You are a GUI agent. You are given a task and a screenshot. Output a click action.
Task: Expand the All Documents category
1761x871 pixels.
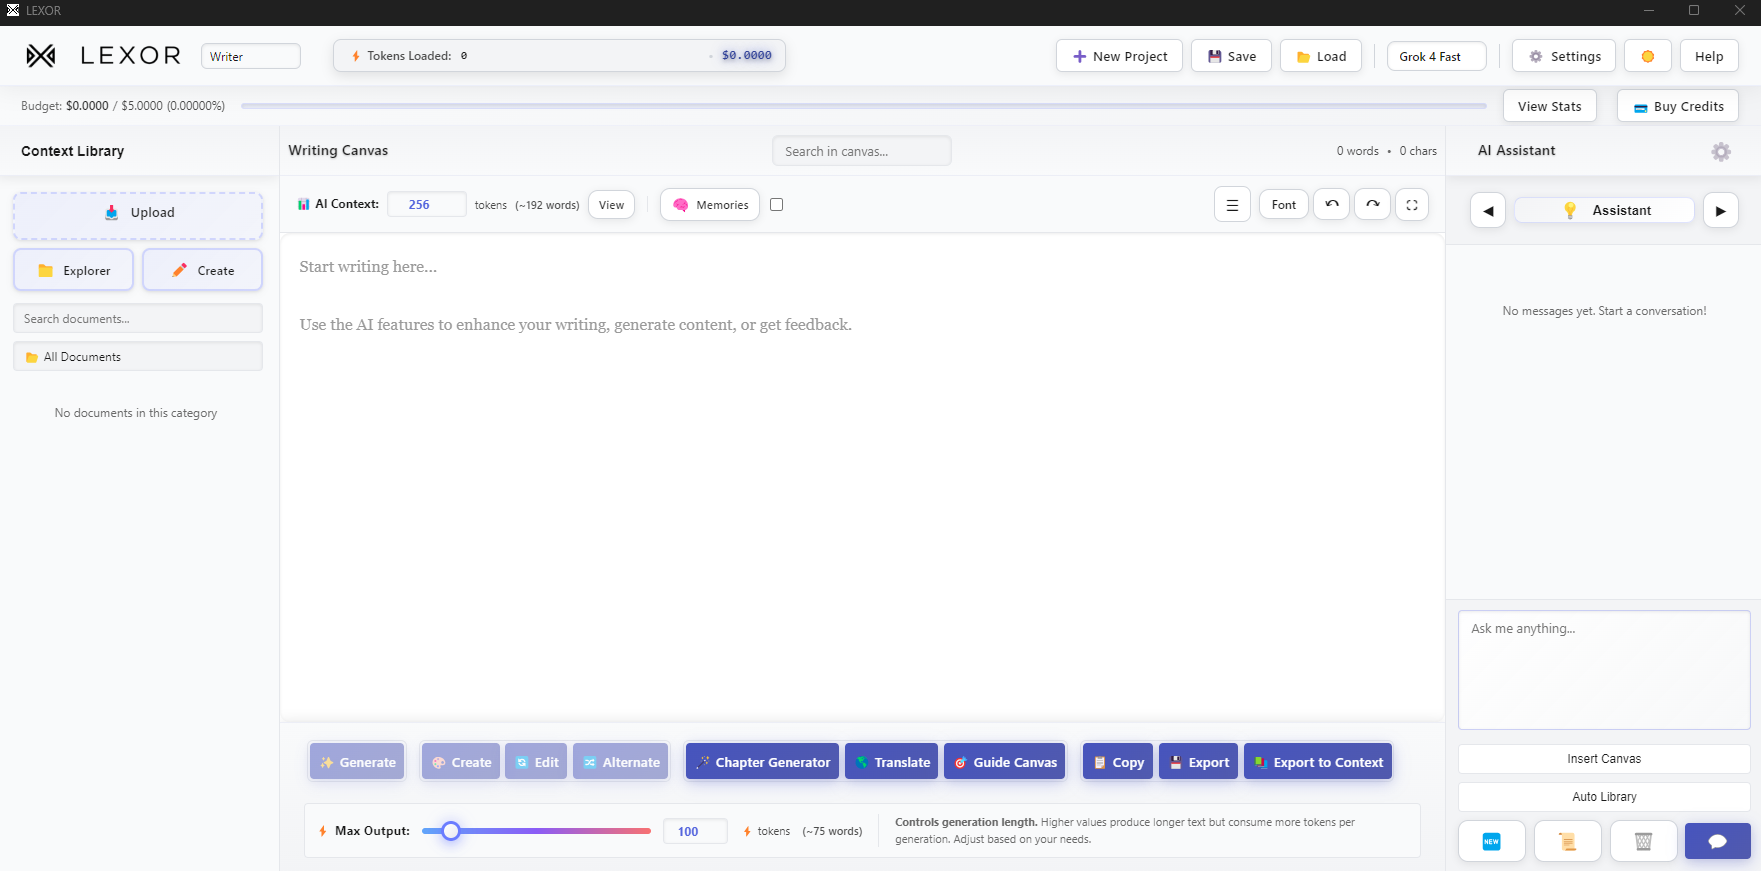(x=138, y=357)
